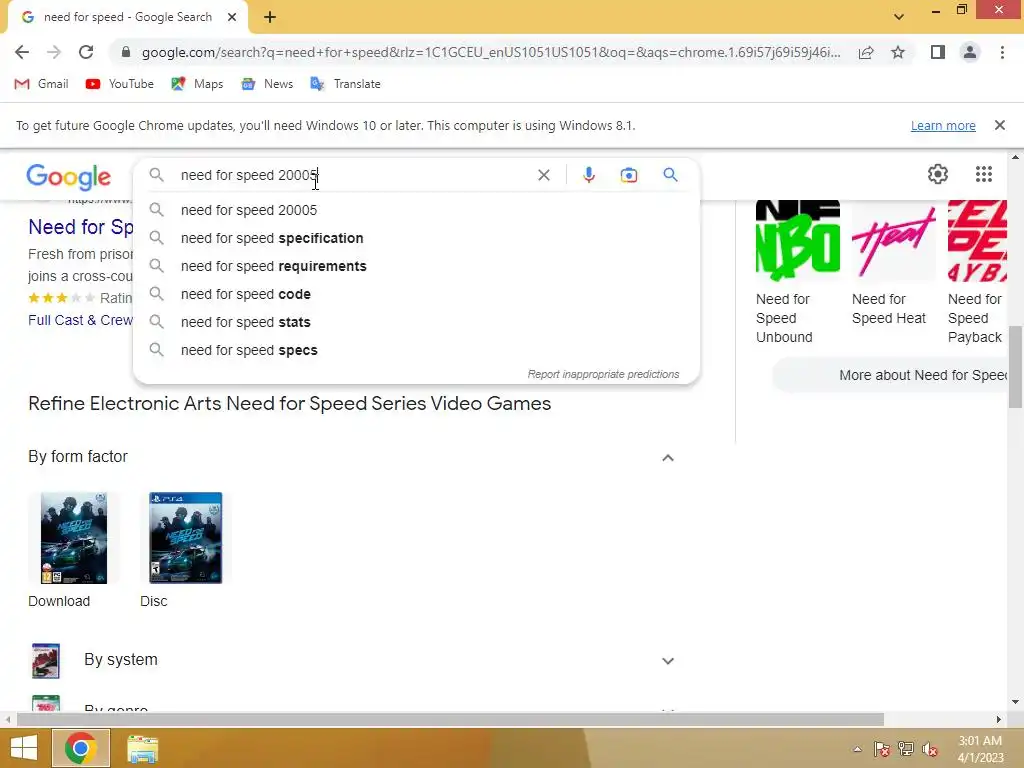1024x768 pixels.
Task: Click the Google logo
Action: pyautogui.click(x=69, y=176)
